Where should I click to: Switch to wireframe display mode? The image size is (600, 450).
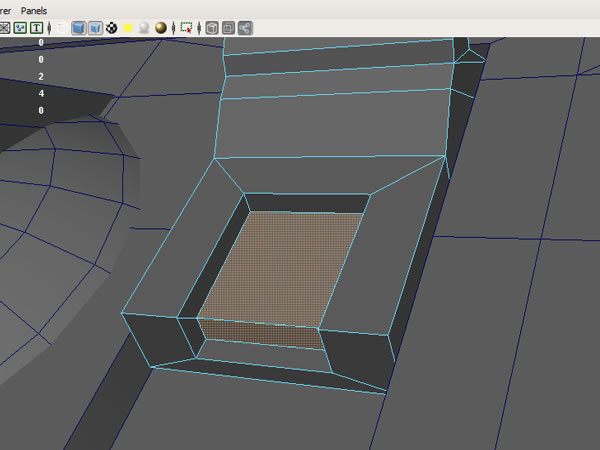[61, 27]
